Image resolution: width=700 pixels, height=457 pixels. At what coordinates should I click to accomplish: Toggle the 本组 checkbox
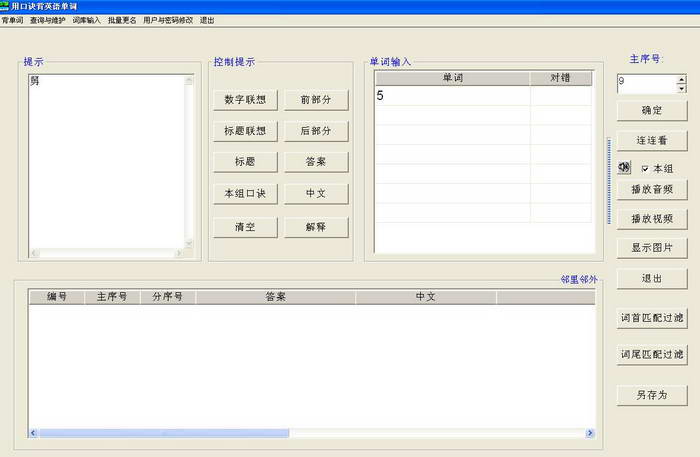(x=646, y=168)
